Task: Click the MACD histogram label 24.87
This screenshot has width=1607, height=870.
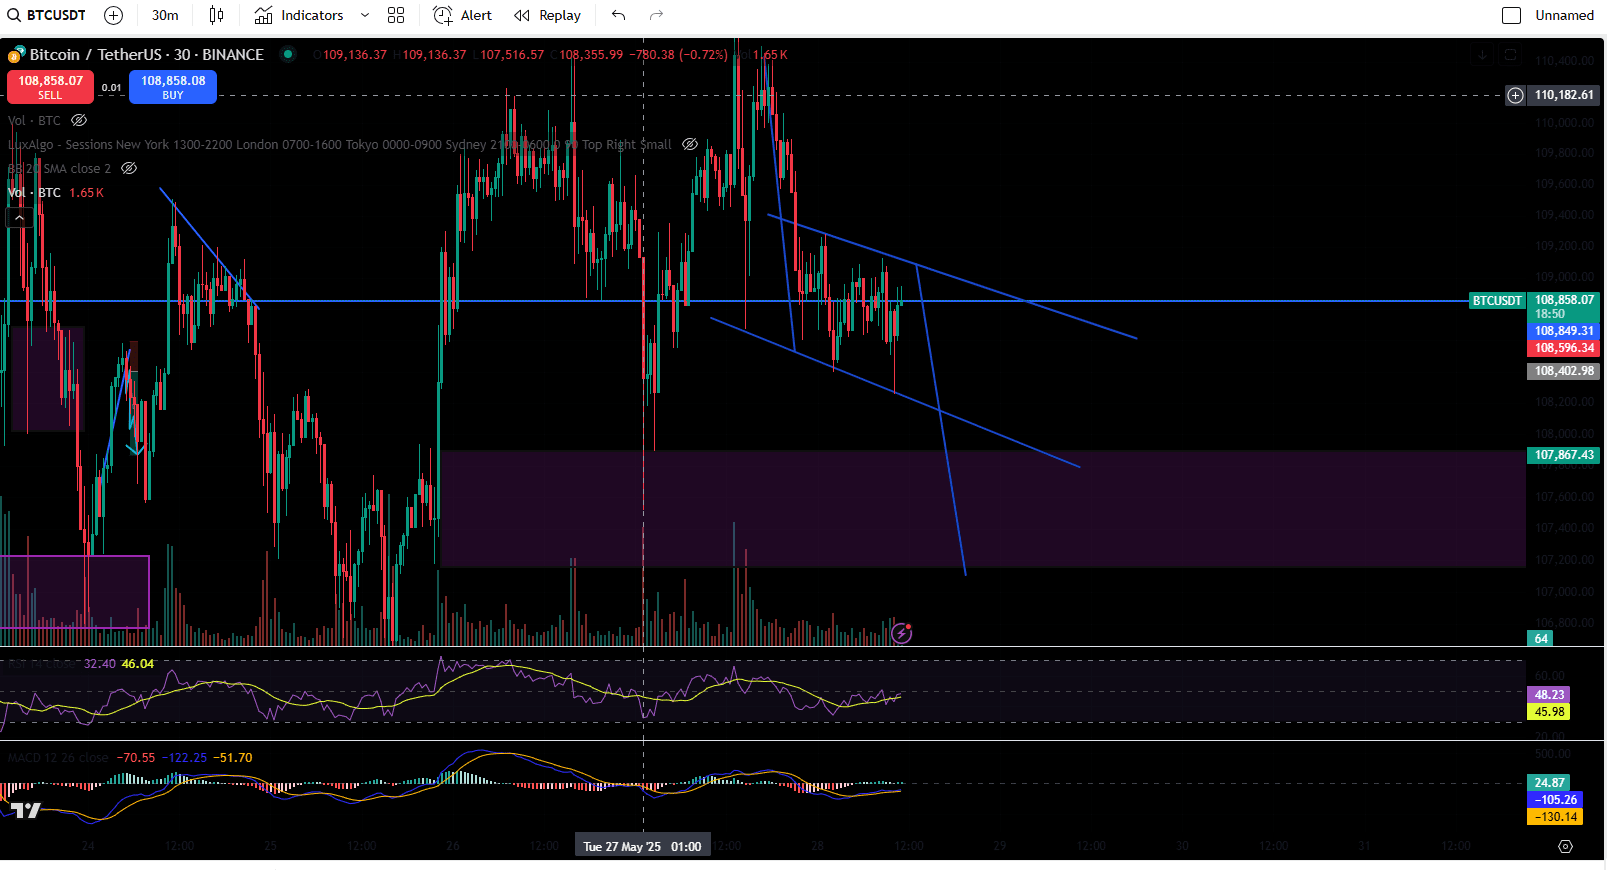Action: pos(1549,783)
